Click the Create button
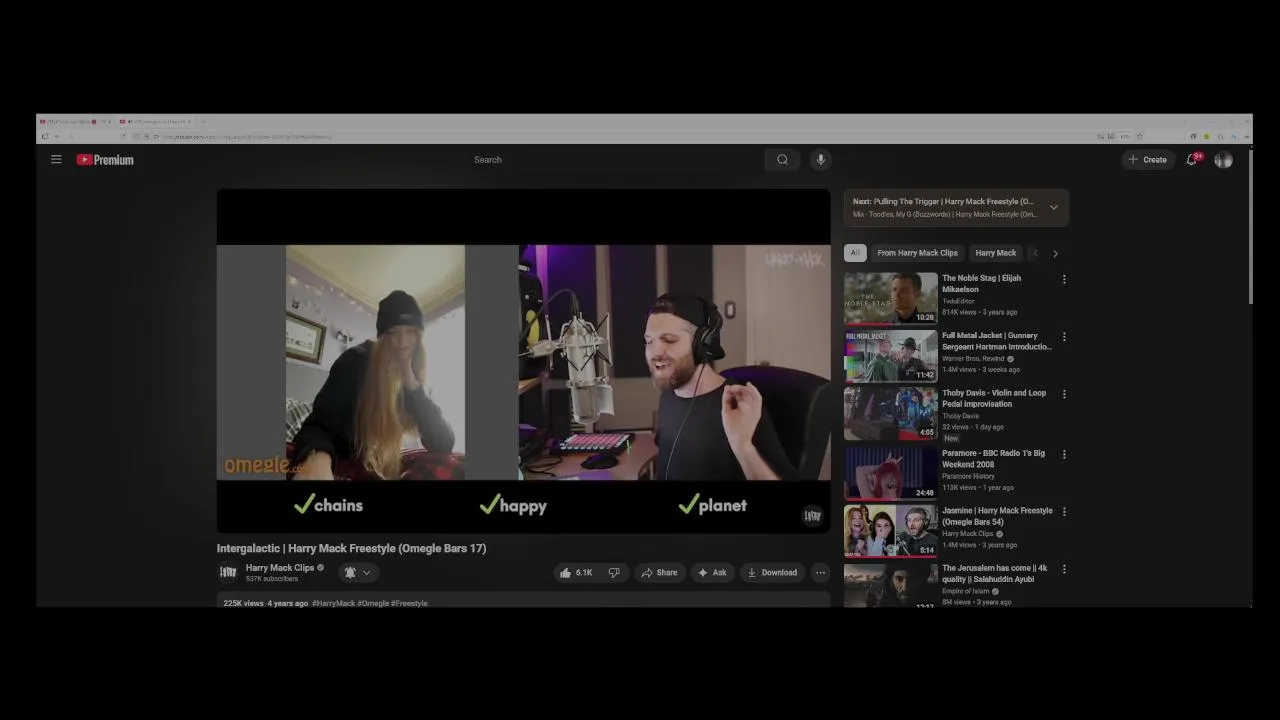Image resolution: width=1280 pixels, height=720 pixels. tap(1147, 159)
